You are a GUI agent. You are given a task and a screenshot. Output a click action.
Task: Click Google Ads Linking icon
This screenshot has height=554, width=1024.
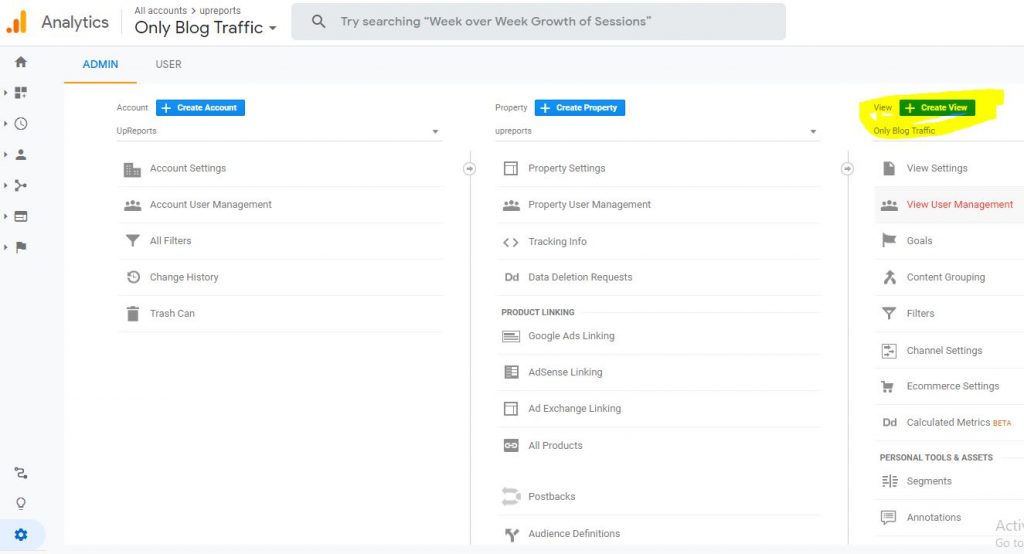pyautogui.click(x=511, y=336)
